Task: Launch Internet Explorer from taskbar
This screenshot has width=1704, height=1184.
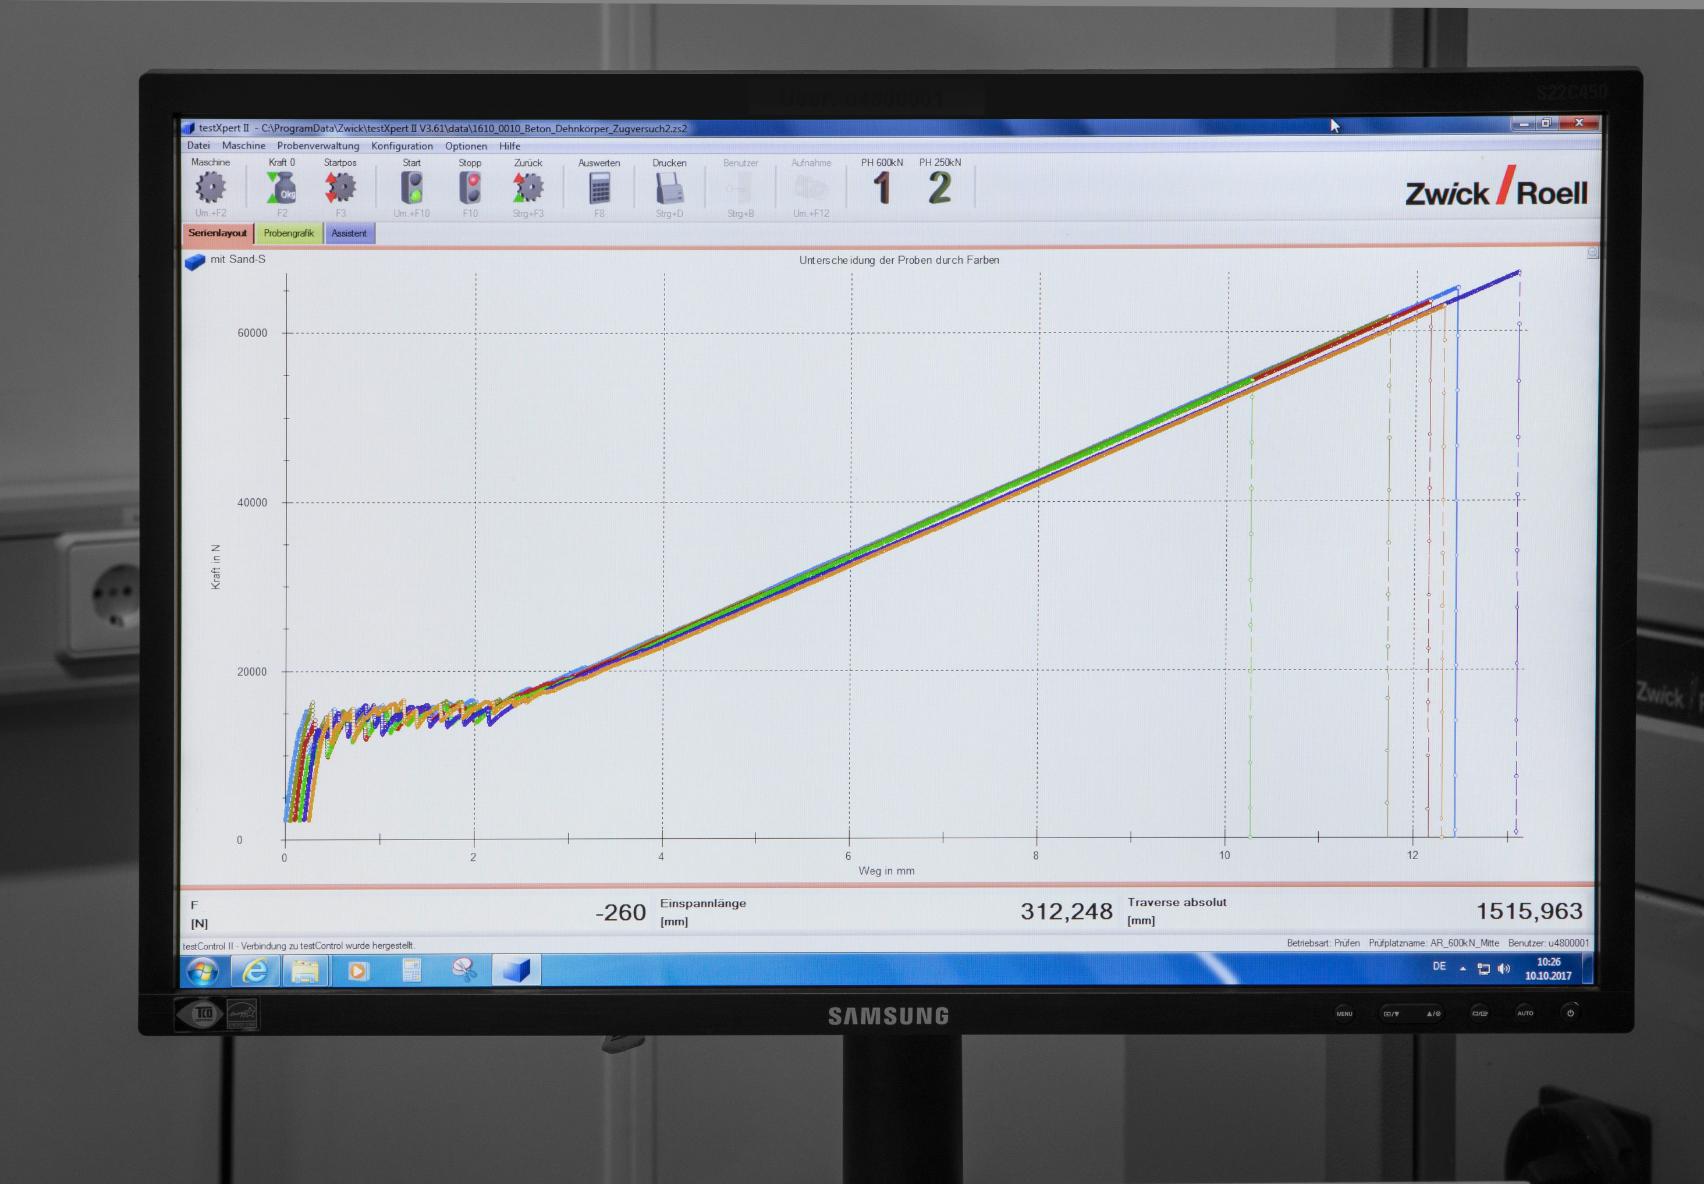Action: 255,970
